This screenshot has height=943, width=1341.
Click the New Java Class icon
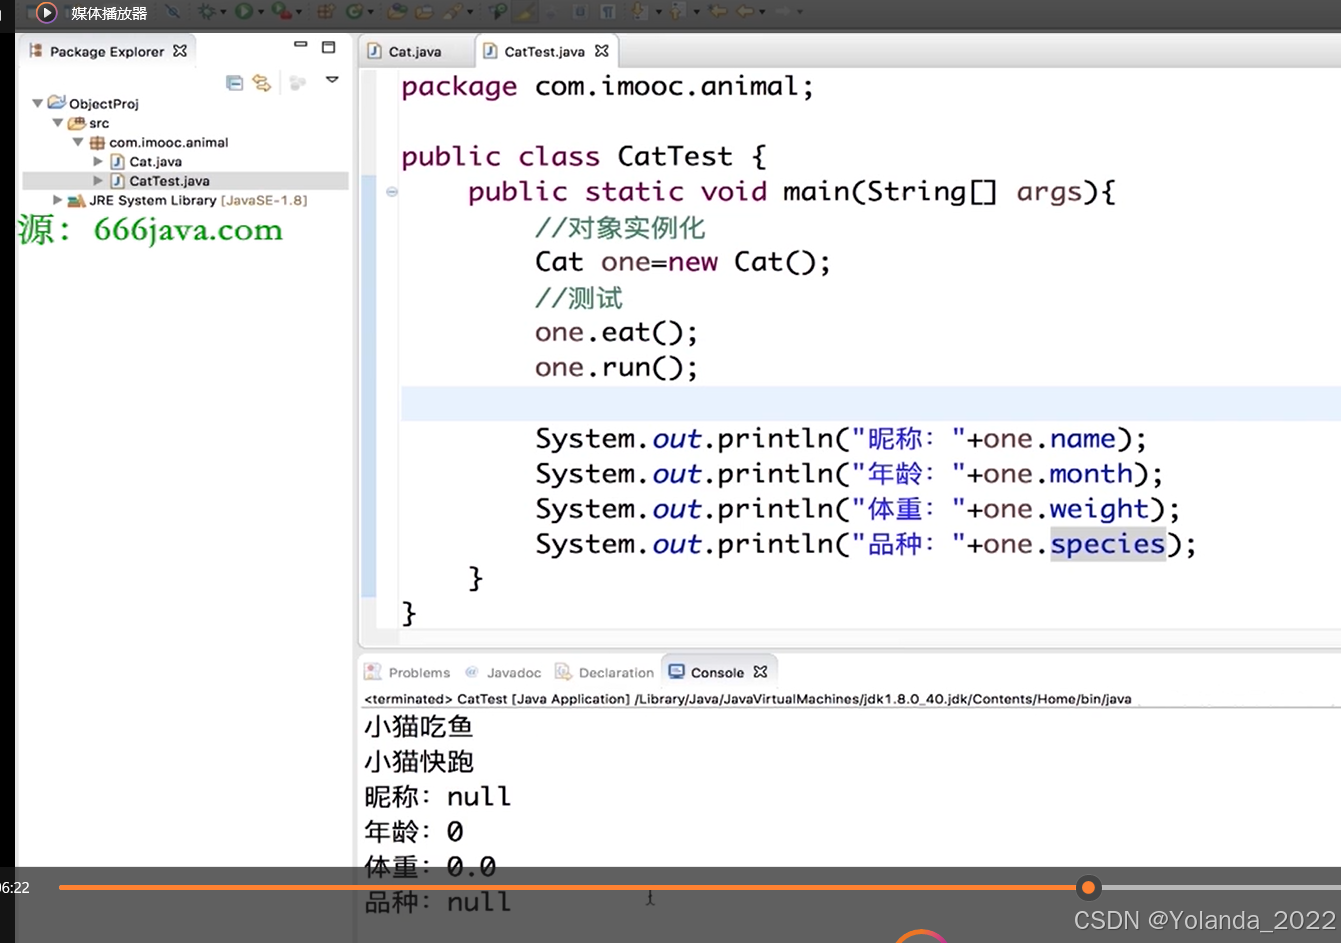[x=355, y=12]
